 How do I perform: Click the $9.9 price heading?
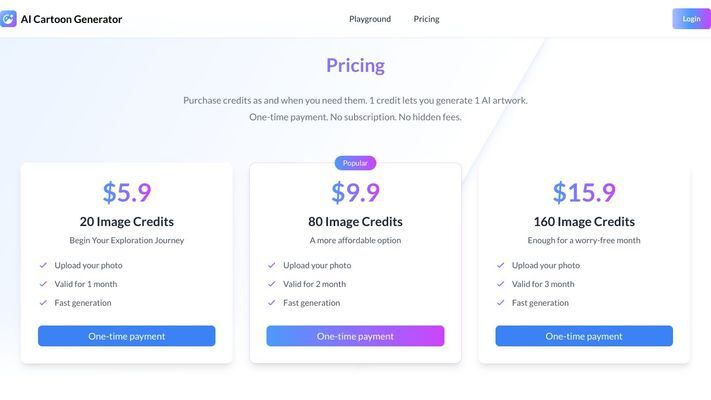click(x=356, y=192)
